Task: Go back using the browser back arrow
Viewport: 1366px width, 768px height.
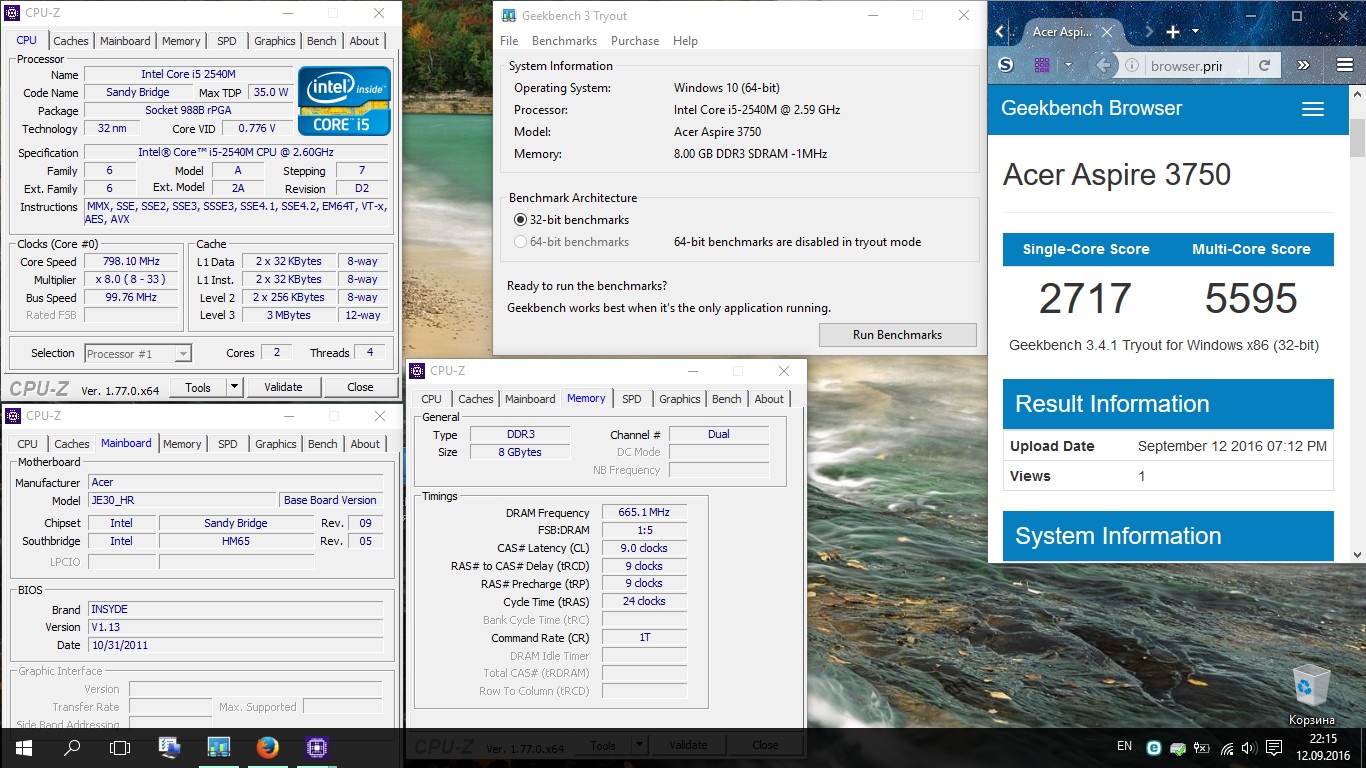Action: coord(1103,65)
